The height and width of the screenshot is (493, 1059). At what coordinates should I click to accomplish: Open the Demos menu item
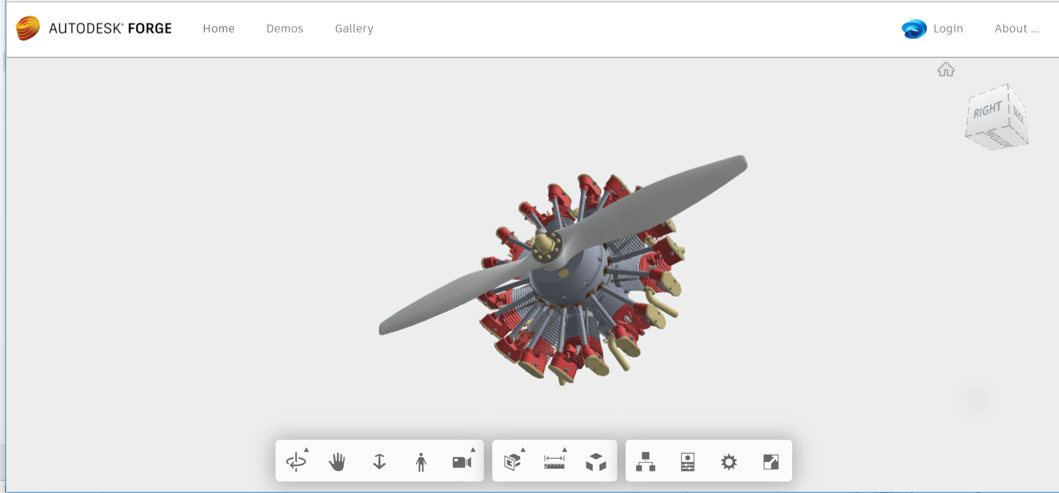click(284, 28)
